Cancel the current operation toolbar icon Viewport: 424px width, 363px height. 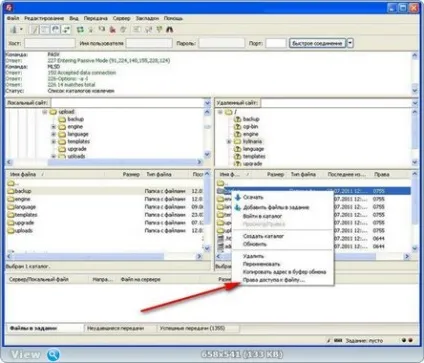(102, 30)
